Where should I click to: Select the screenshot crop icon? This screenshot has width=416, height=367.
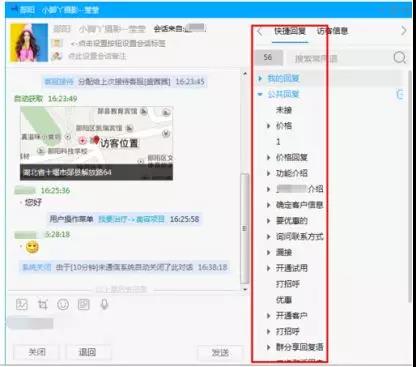click(x=43, y=304)
